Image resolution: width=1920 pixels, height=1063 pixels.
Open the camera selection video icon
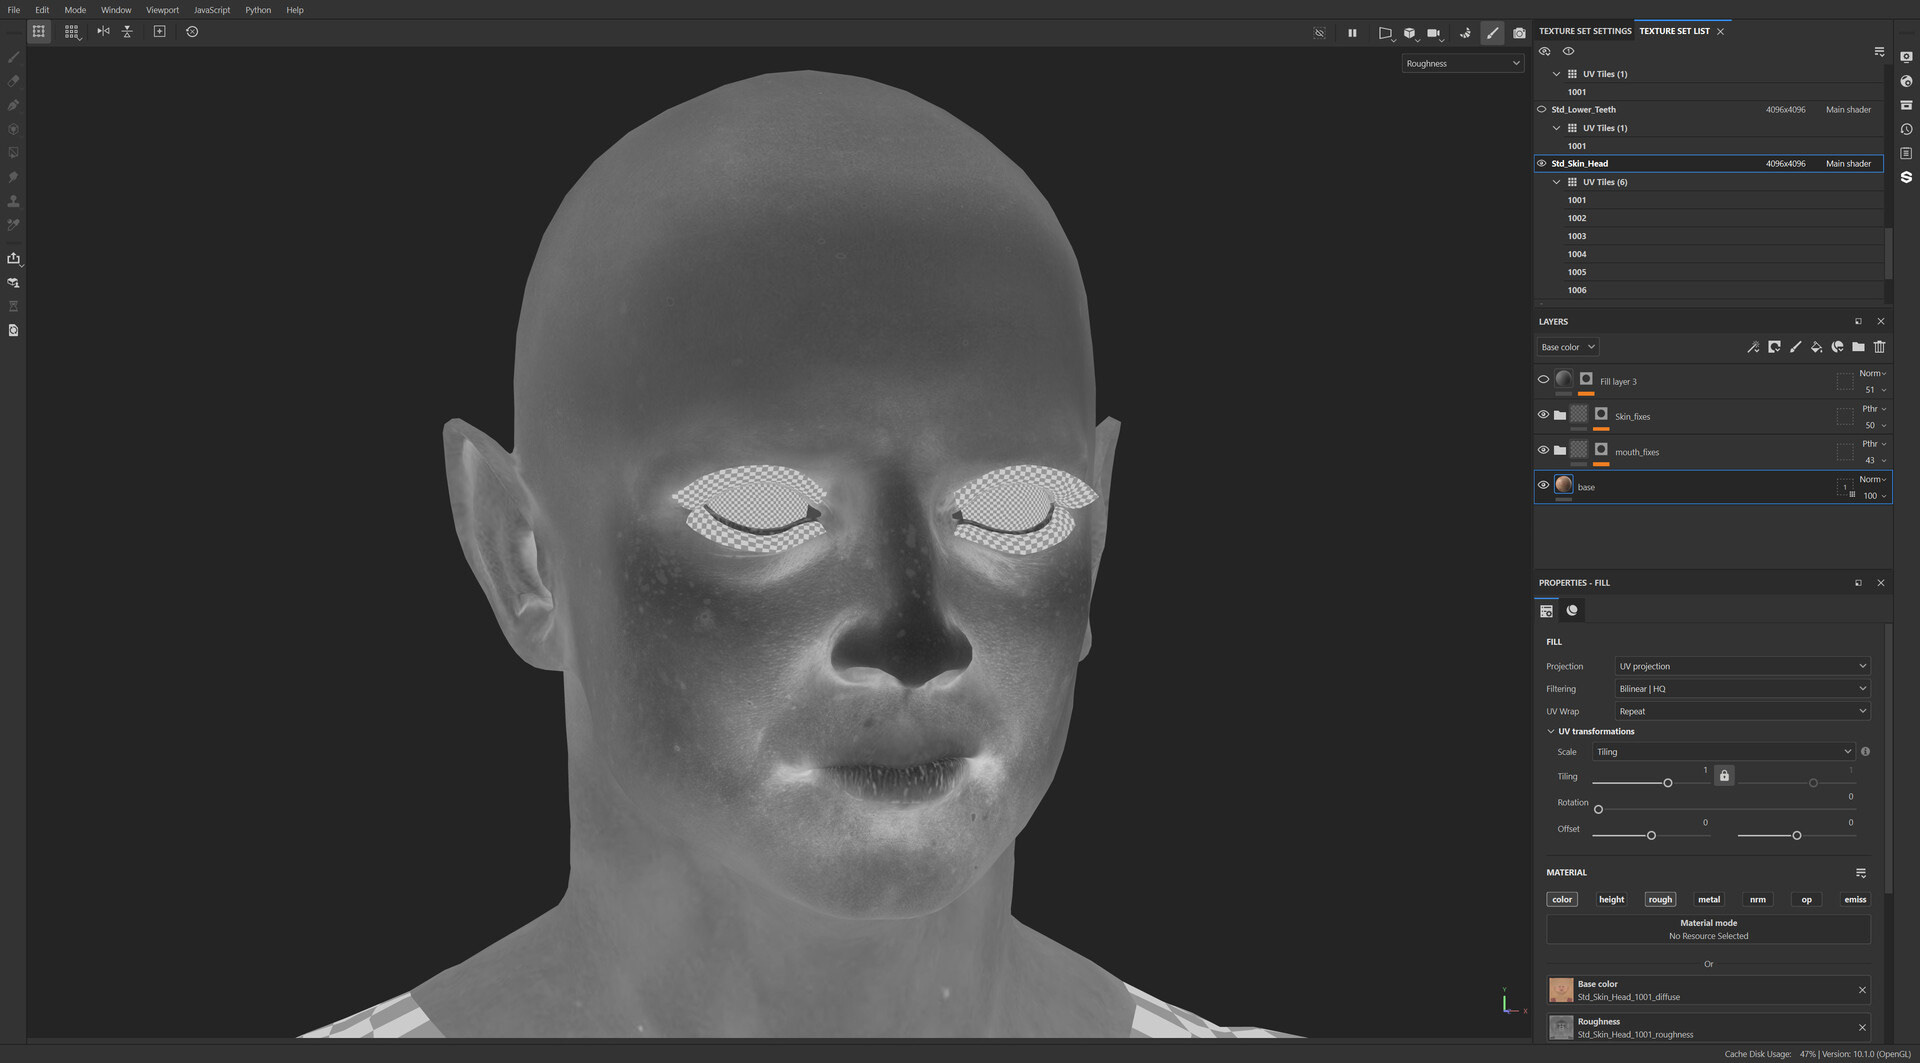click(x=1434, y=33)
